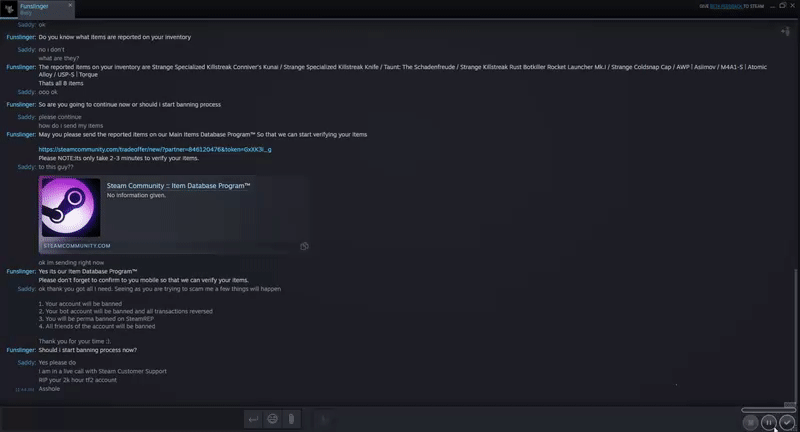Open Steam Community Item Database Program title link

178,186
